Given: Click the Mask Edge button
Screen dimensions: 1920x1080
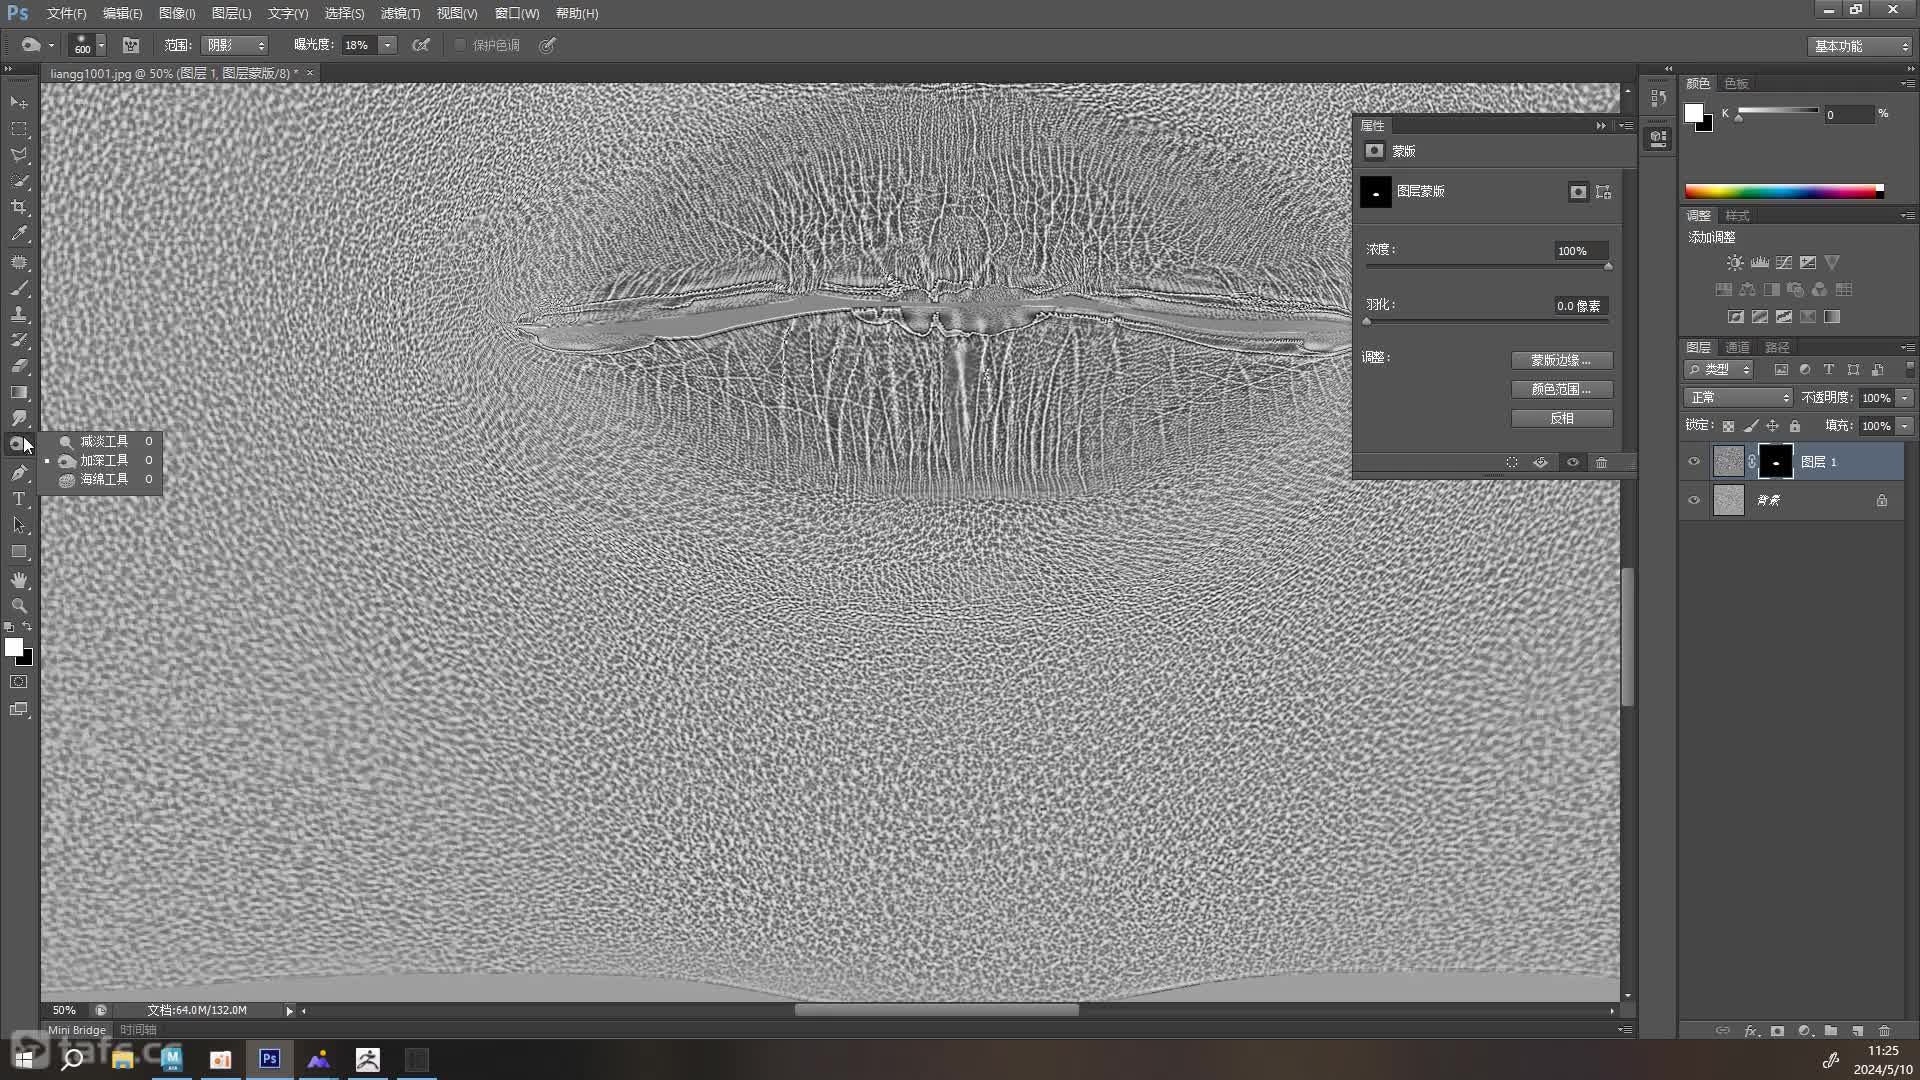Looking at the screenshot, I should 1561,360.
